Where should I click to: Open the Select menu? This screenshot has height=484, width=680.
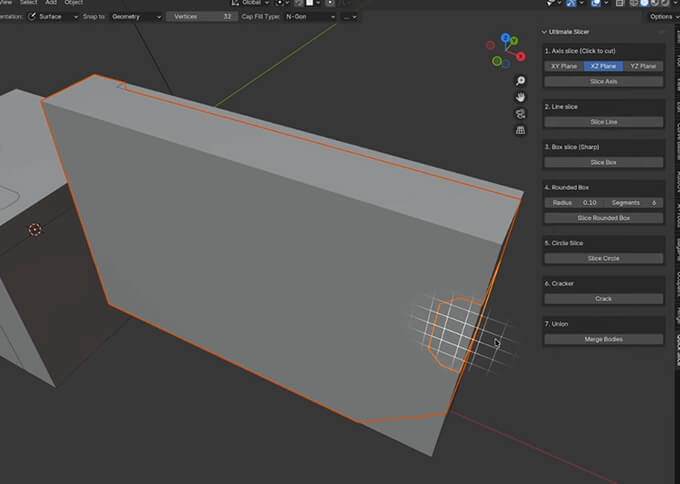click(28, 3)
